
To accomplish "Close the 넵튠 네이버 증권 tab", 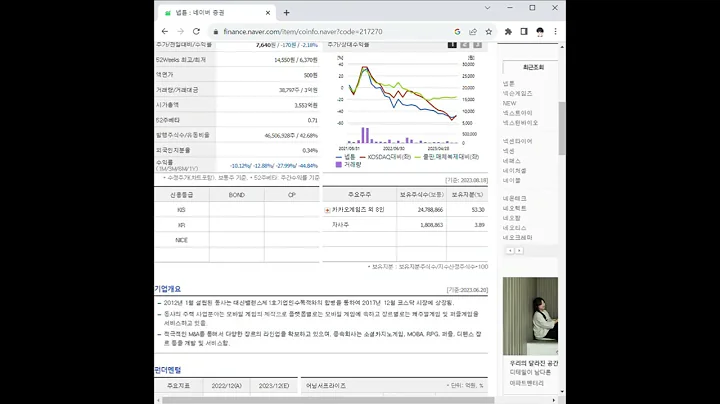I will point(268,13).
